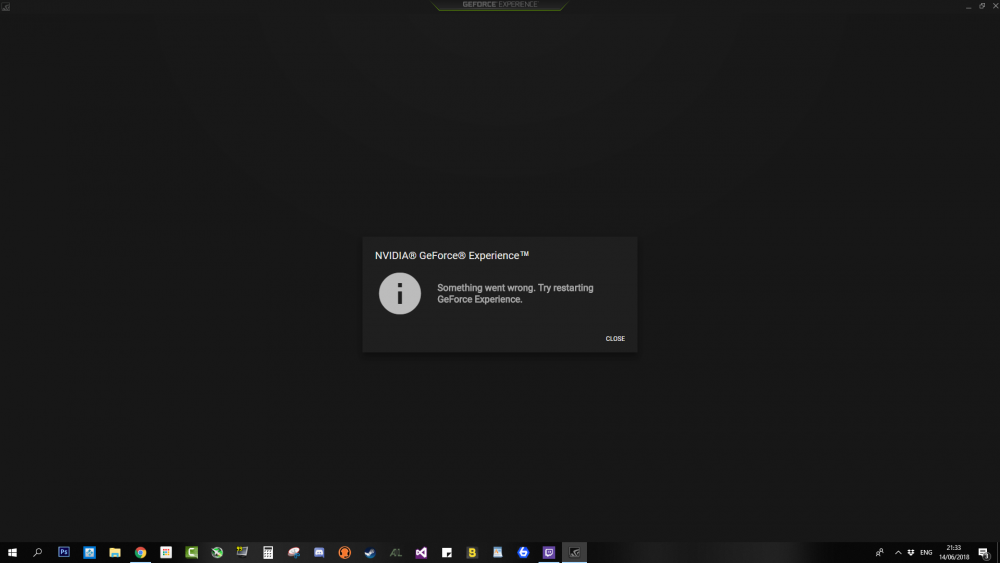Screen dimensions: 1000x563
Task: Open the Action Center notifications icon
Action: (984, 553)
